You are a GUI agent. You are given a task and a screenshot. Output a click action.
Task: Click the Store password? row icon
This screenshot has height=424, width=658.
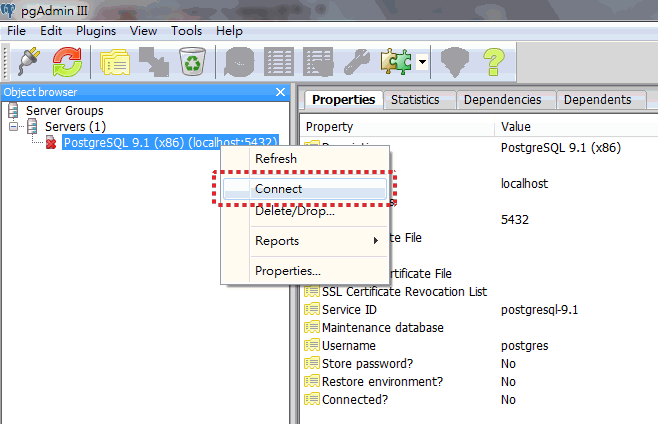point(312,363)
